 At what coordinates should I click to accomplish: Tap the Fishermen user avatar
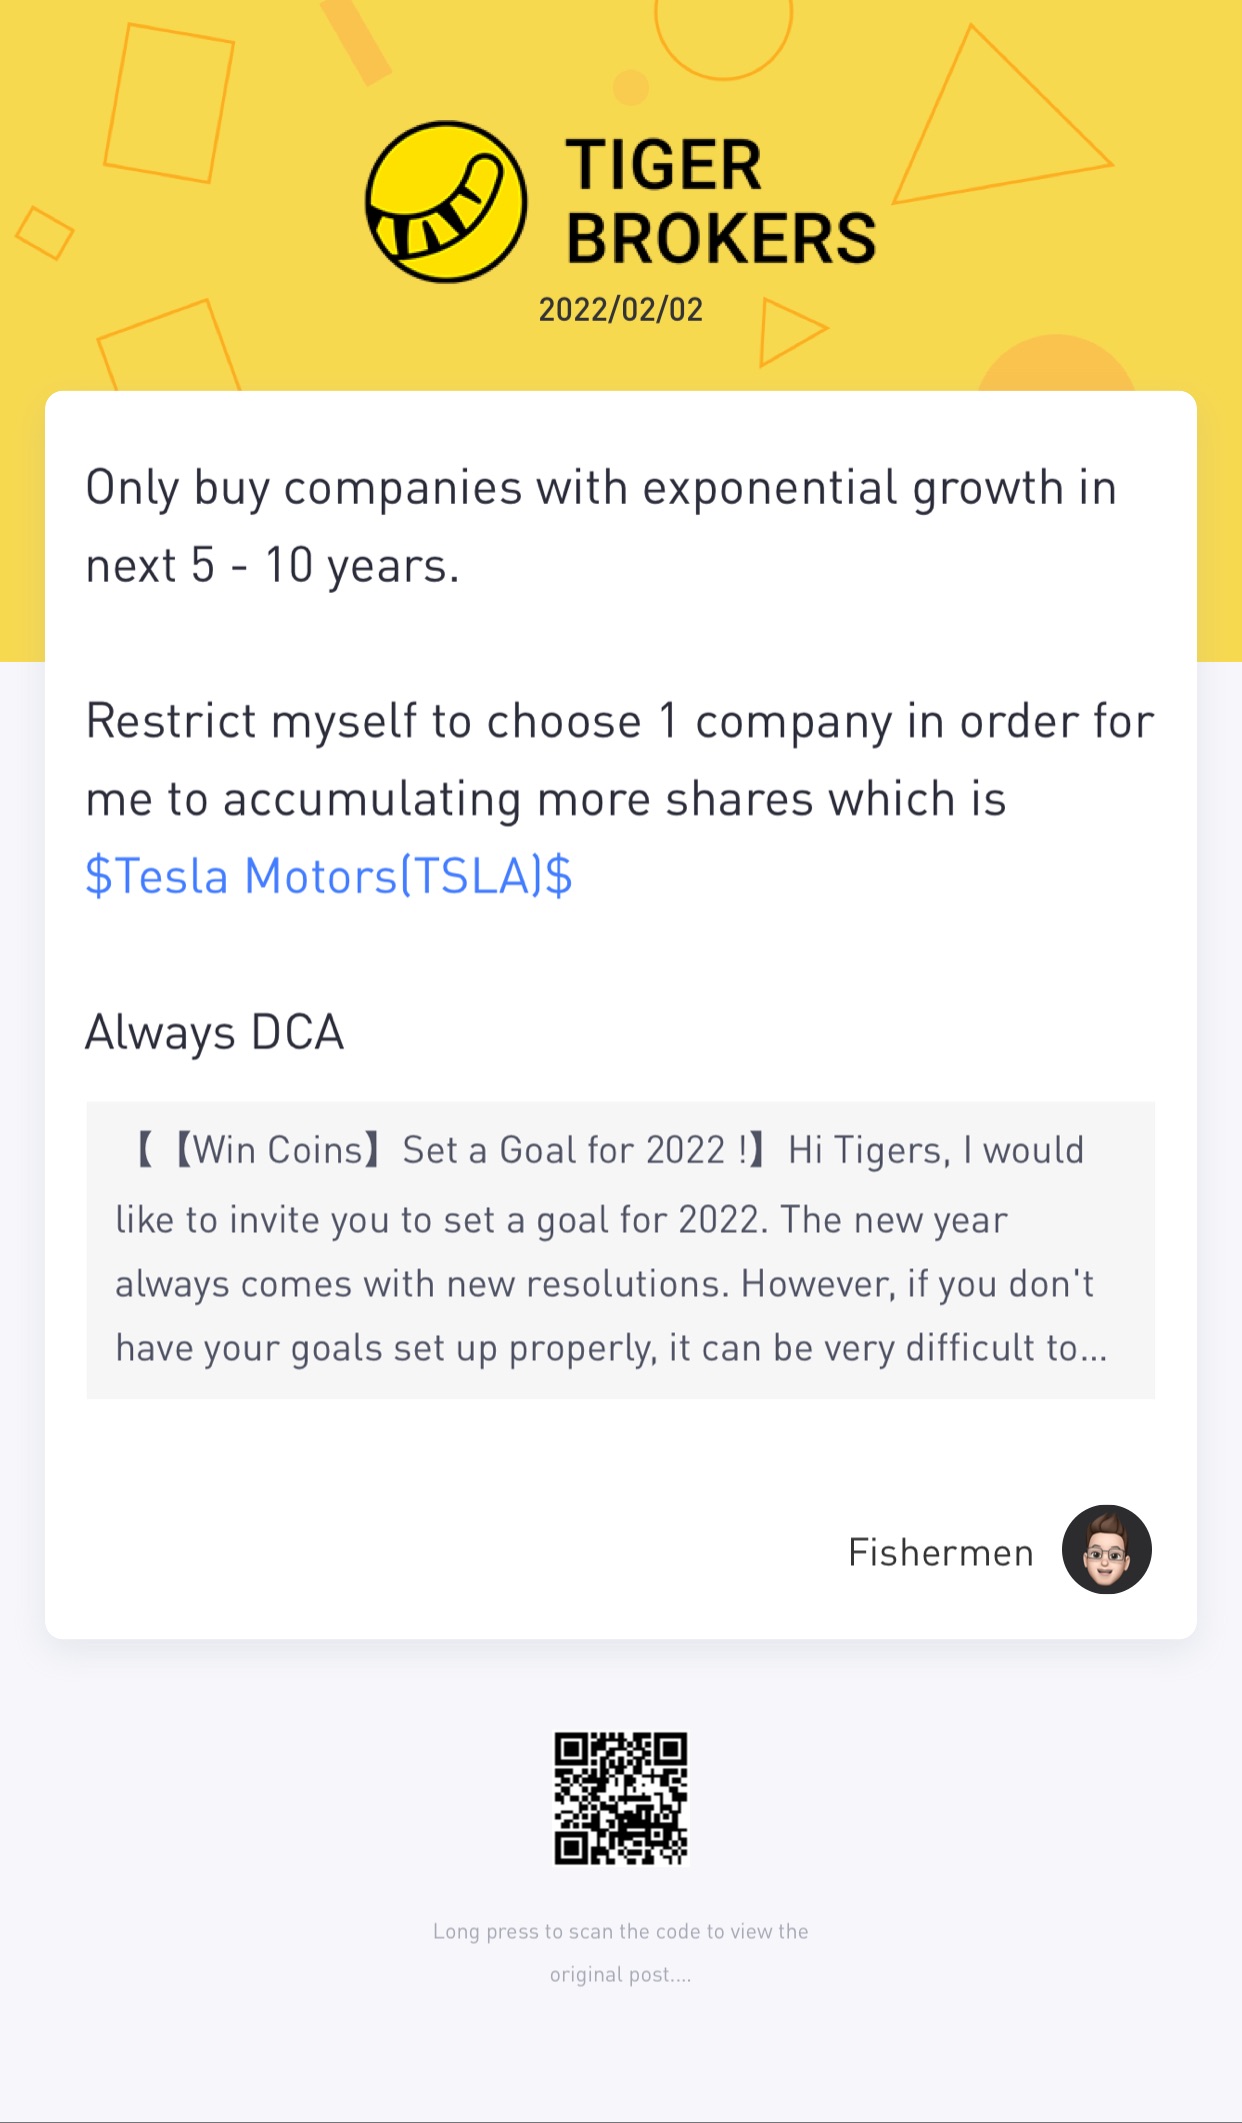(1106, 1549)
